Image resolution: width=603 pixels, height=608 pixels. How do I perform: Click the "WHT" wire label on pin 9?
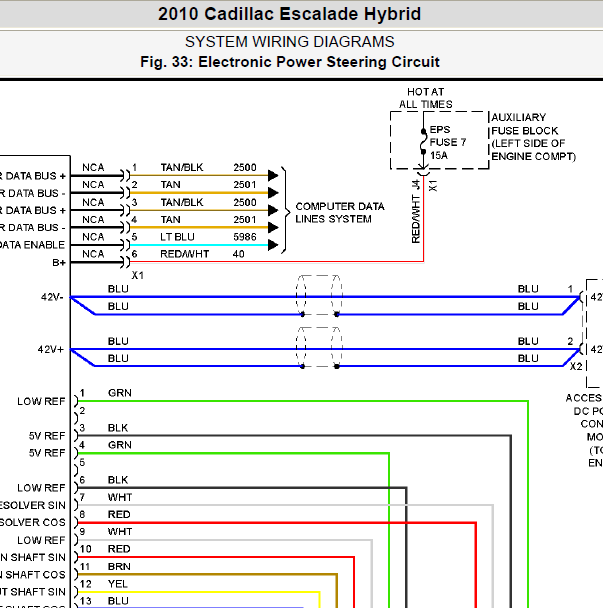coord(120,532)
